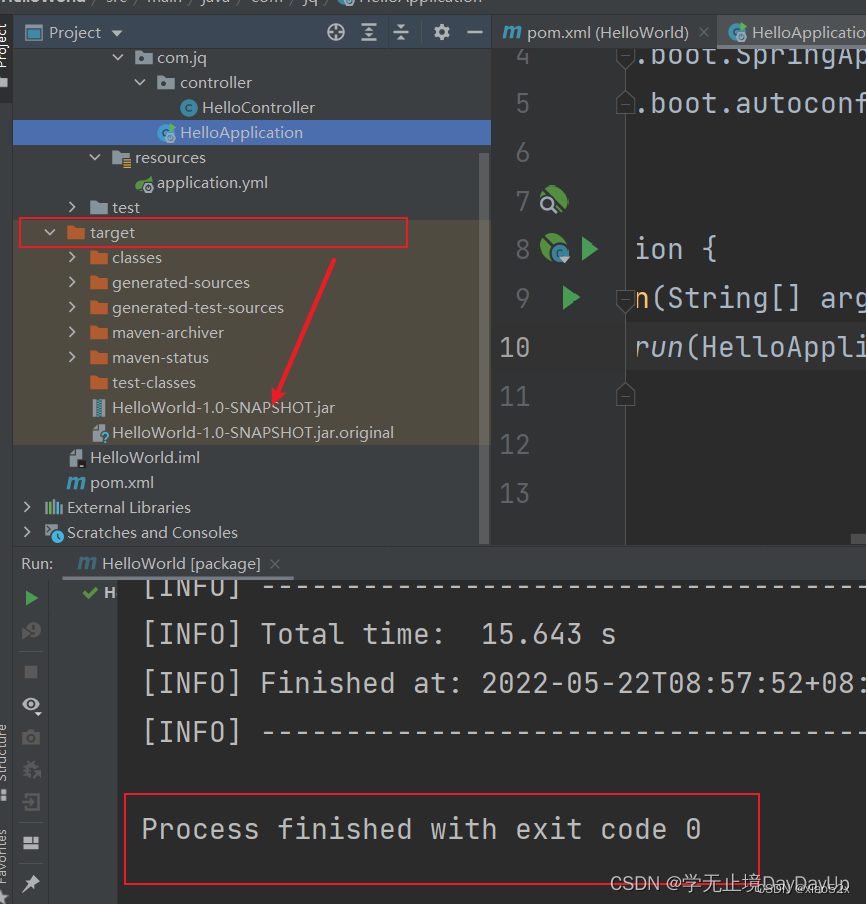Click 'Process finished with exit code 0' text
Image resolution: width=866 pixels, height=904 pixels.
coord(421,830)
